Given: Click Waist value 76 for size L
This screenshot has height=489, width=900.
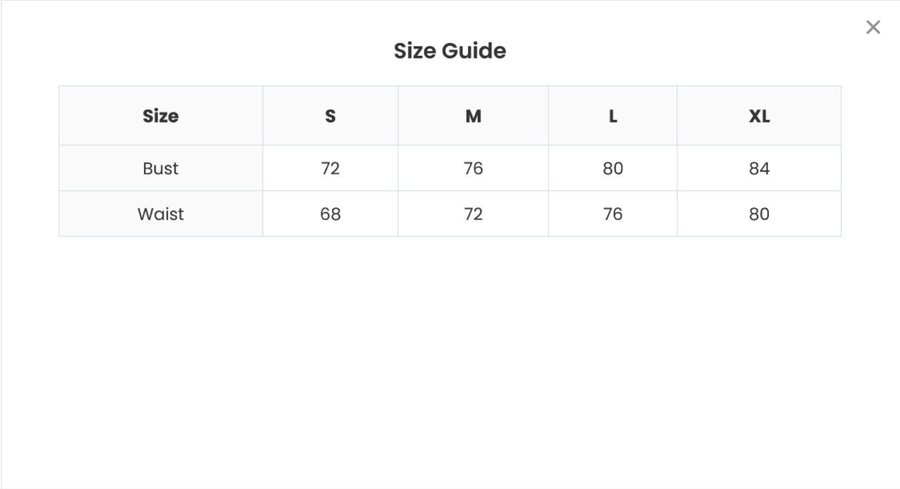Looking at the screenshot, I should click(613, 214).
